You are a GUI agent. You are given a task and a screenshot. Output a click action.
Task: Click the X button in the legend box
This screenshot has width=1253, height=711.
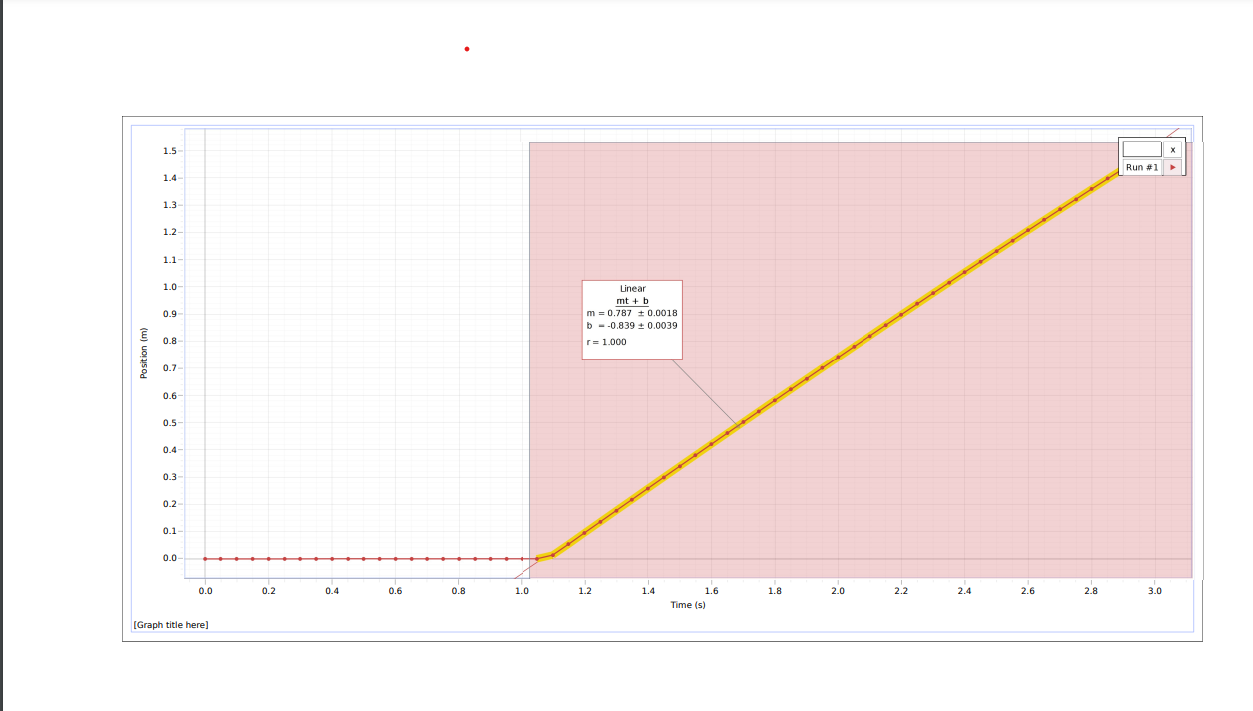click(x=1173, y=150)
